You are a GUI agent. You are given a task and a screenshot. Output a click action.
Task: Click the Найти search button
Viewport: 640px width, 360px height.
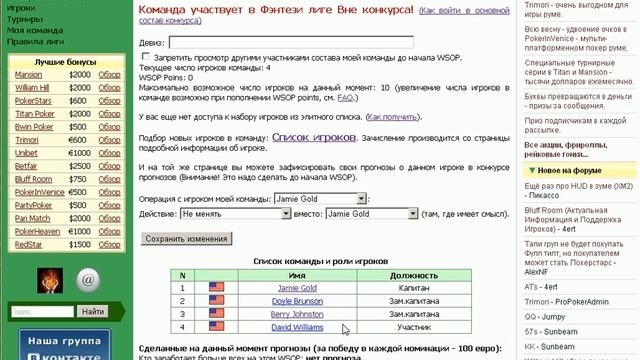pyautogui.click(x=93, y=311)
